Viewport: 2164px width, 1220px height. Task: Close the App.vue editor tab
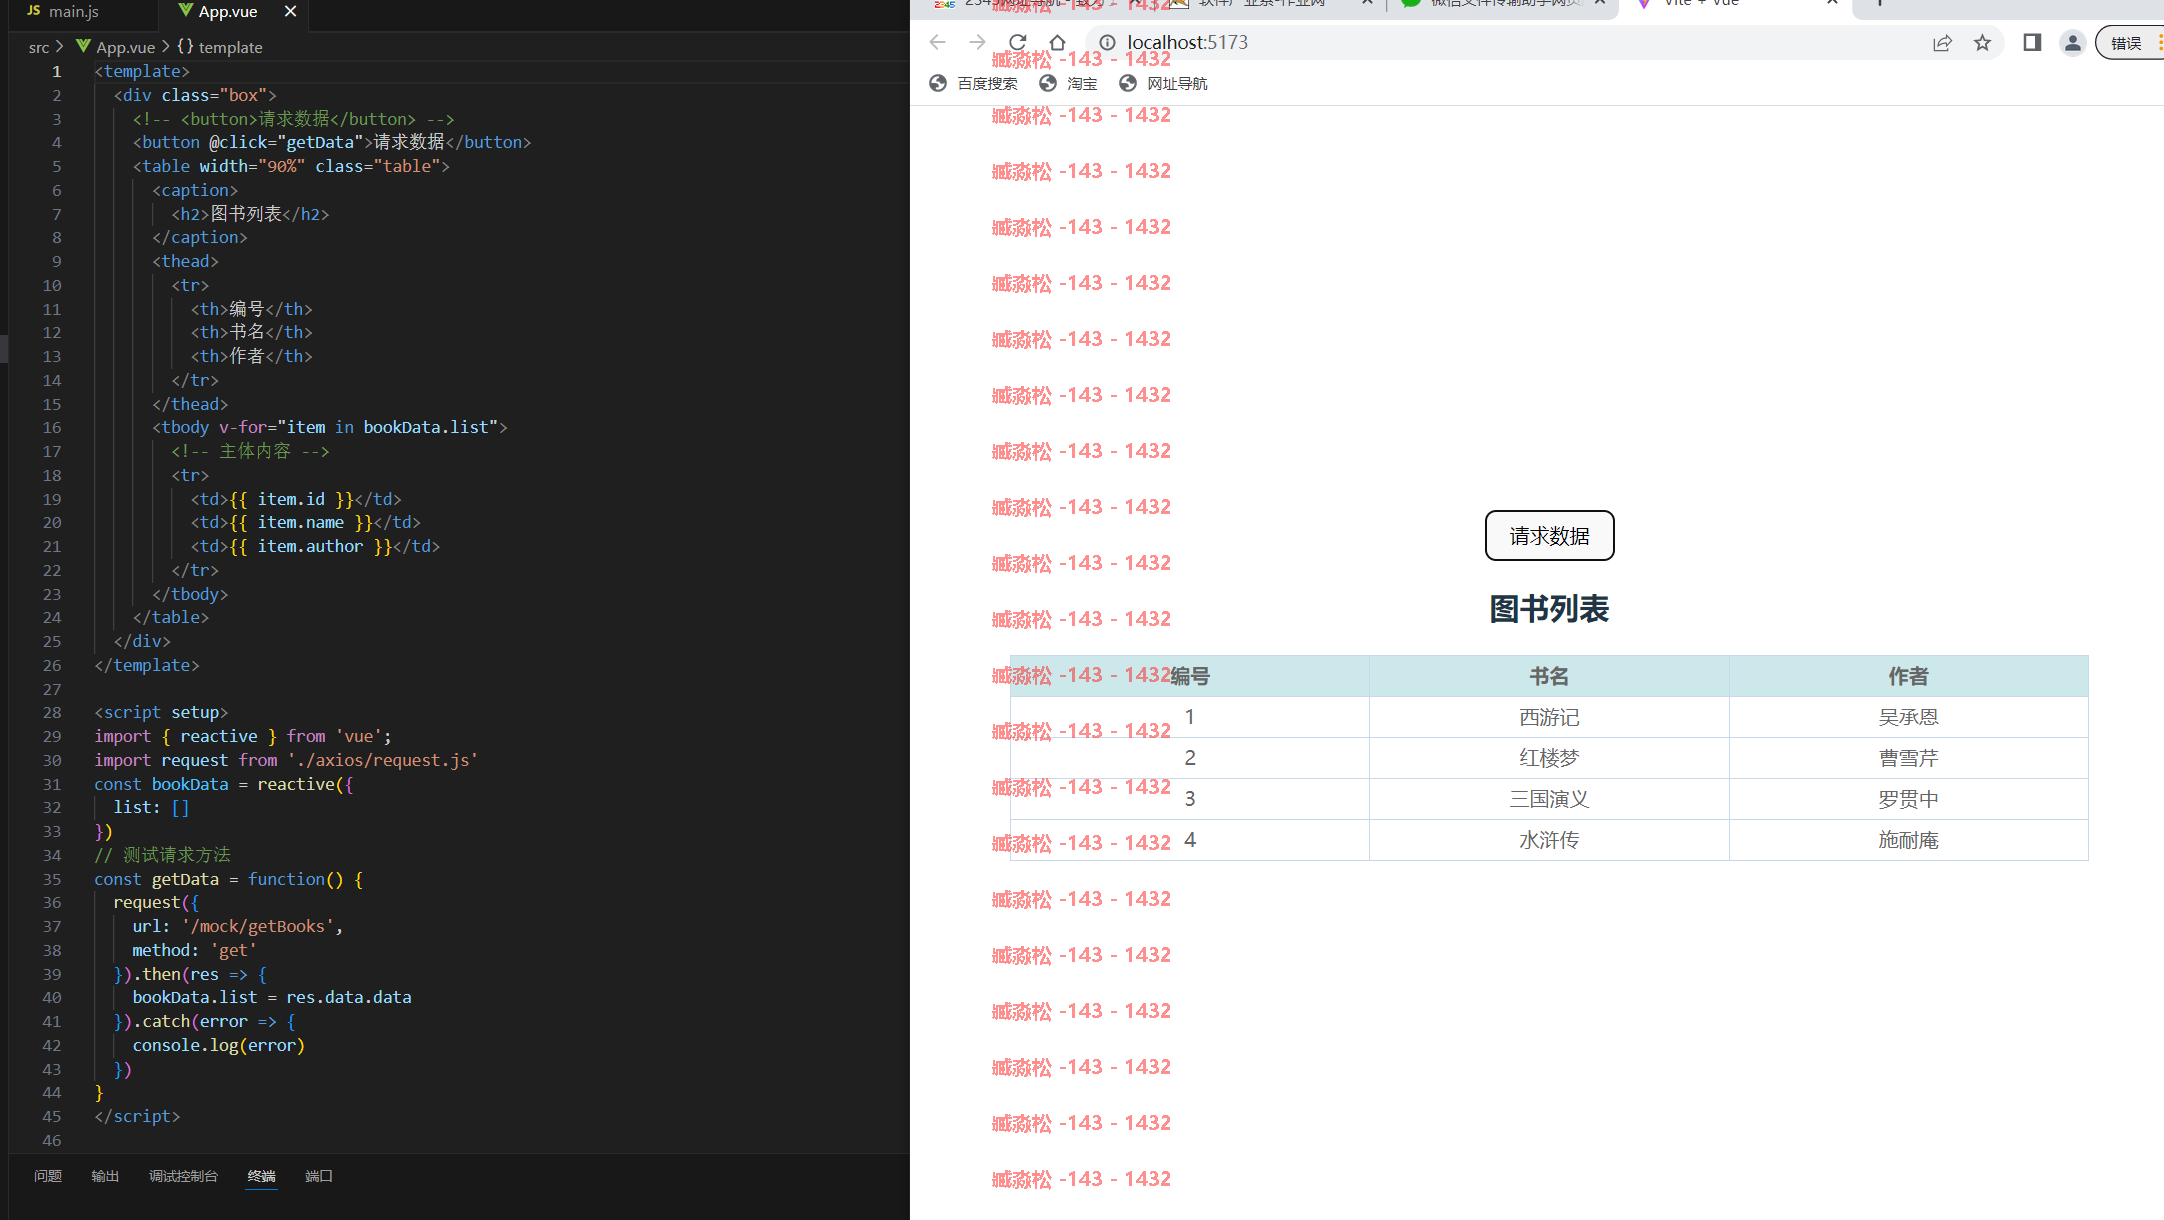pos(290,11)
